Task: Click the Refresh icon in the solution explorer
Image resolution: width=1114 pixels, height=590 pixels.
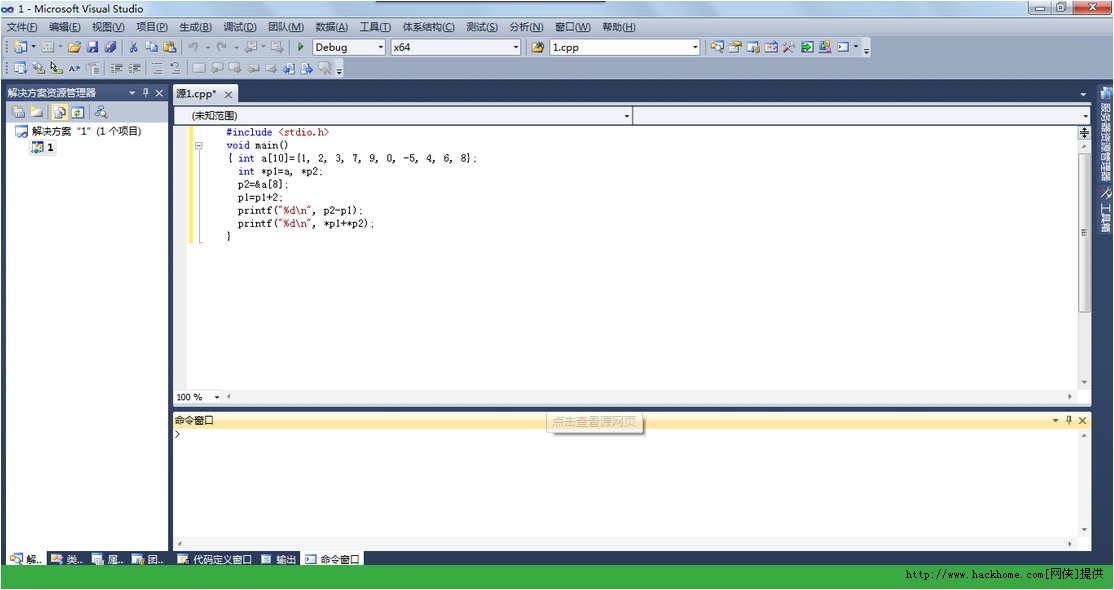Action: (77, 112)
